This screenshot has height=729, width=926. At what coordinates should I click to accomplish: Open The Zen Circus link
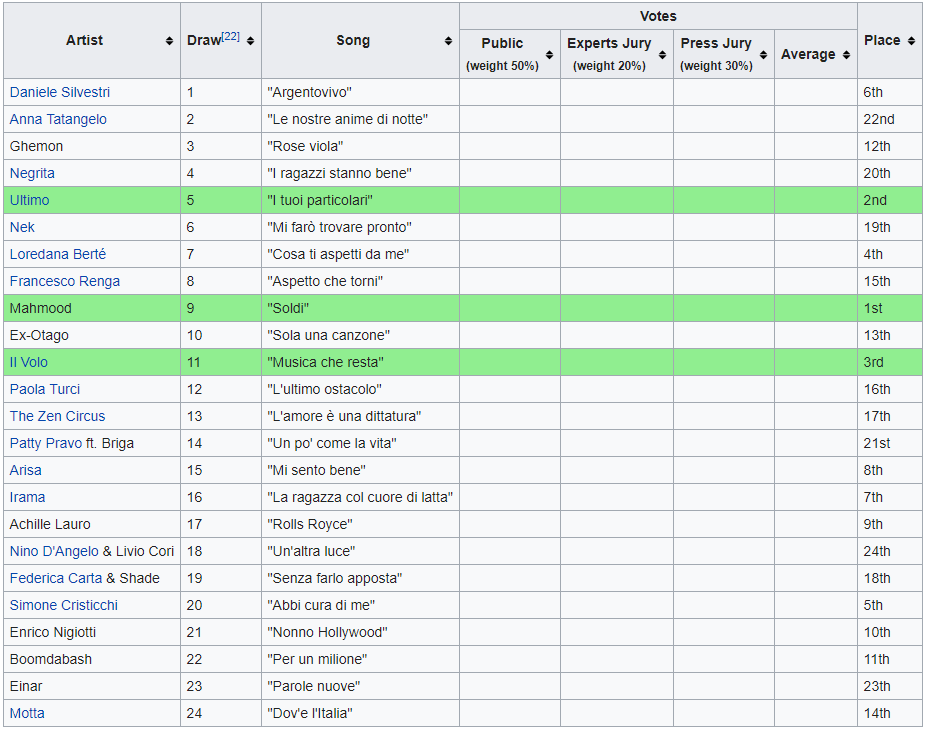[x=57, y=416]
